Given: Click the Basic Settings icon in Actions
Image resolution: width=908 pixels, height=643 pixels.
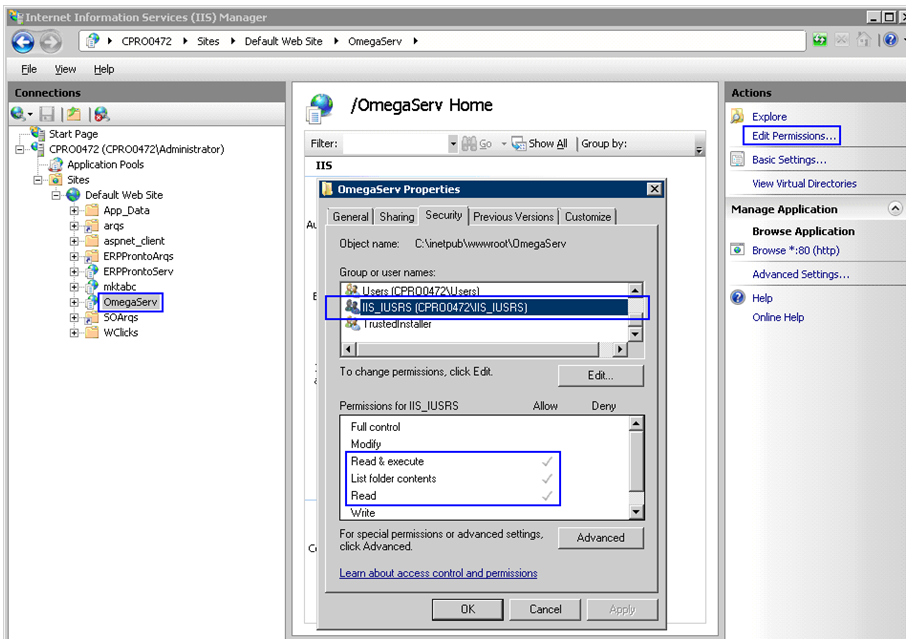Looking at the screenshot, I should (737, 159).
